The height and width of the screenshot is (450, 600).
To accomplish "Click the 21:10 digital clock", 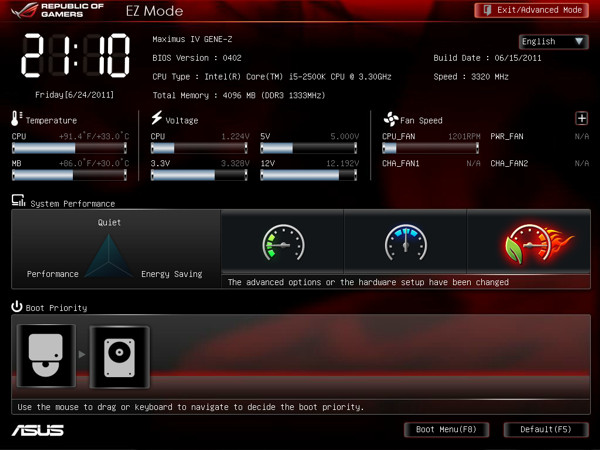I will pyautogui.click(x=75, y=56).
